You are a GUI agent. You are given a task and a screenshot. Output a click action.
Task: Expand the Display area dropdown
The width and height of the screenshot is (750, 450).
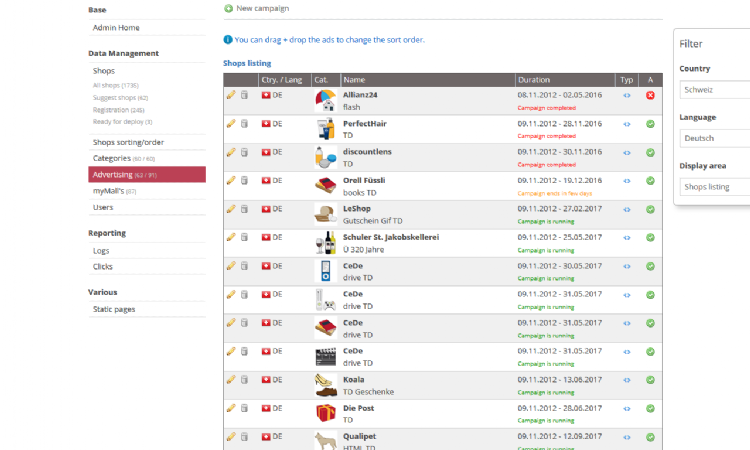714,187
